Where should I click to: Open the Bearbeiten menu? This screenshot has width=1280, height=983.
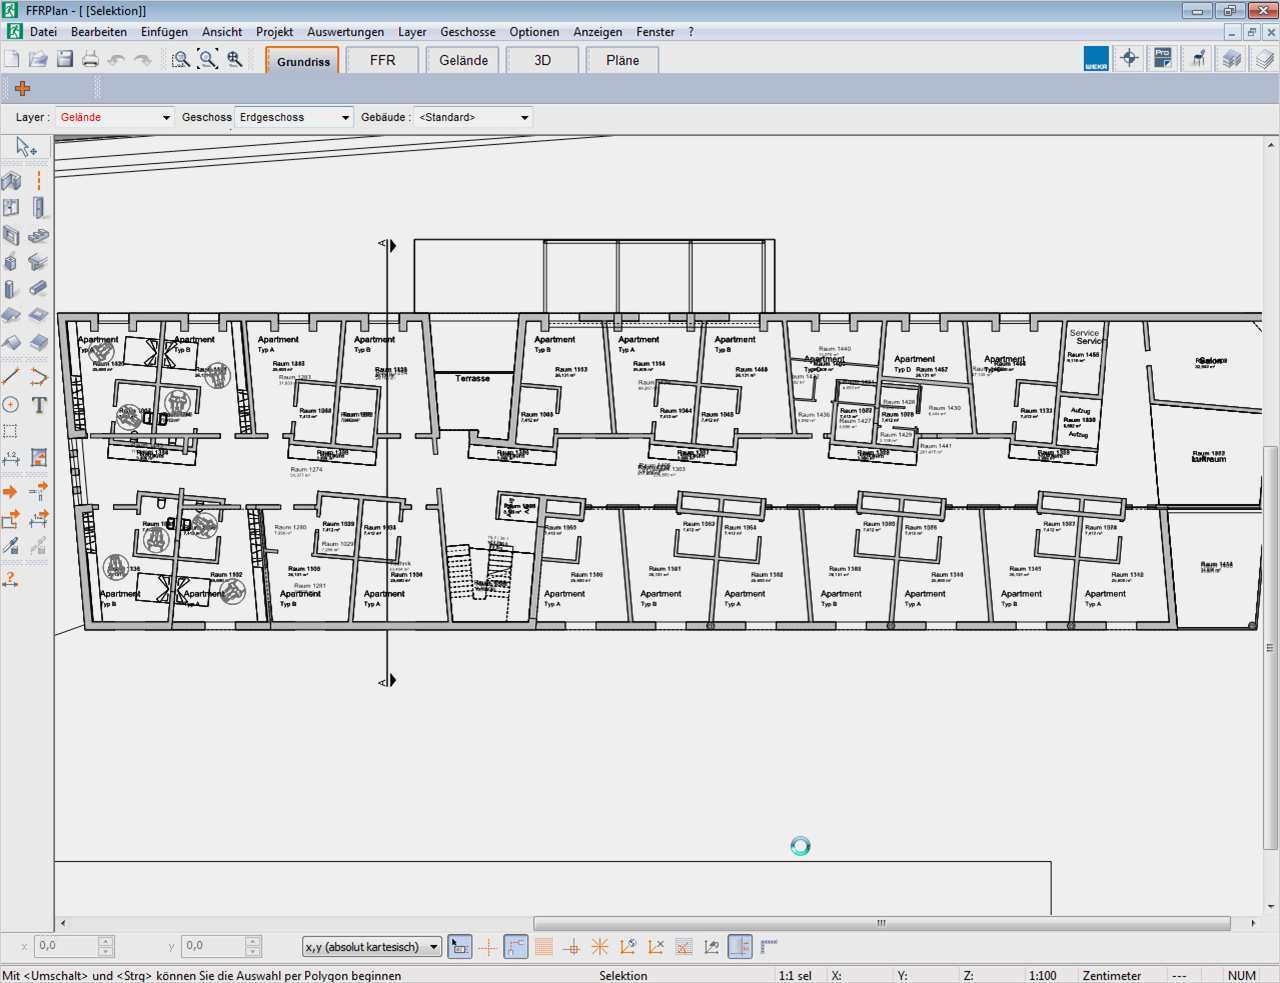99,32
